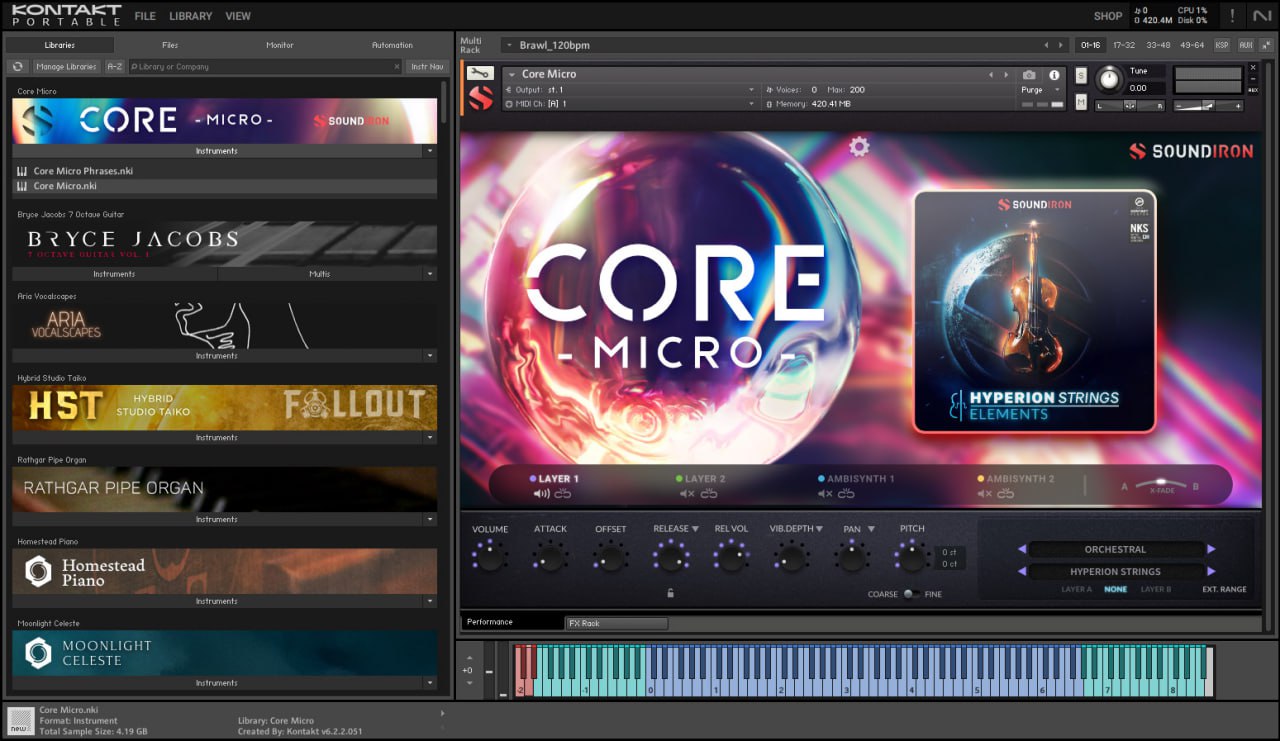Screen dimensions: 1280x741
Task: Switch to the Monitor tab
Action: tap(280, 45)
